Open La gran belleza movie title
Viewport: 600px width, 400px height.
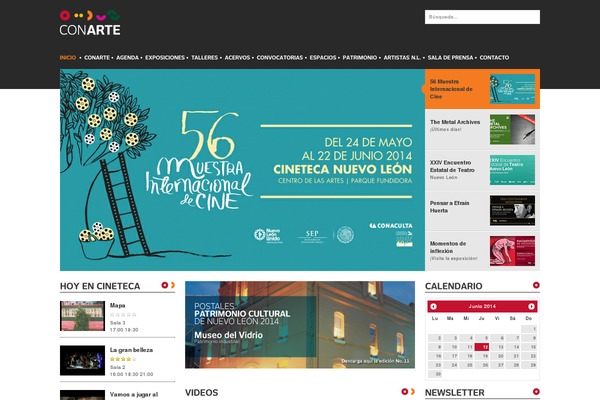click(x=131, y=350)
